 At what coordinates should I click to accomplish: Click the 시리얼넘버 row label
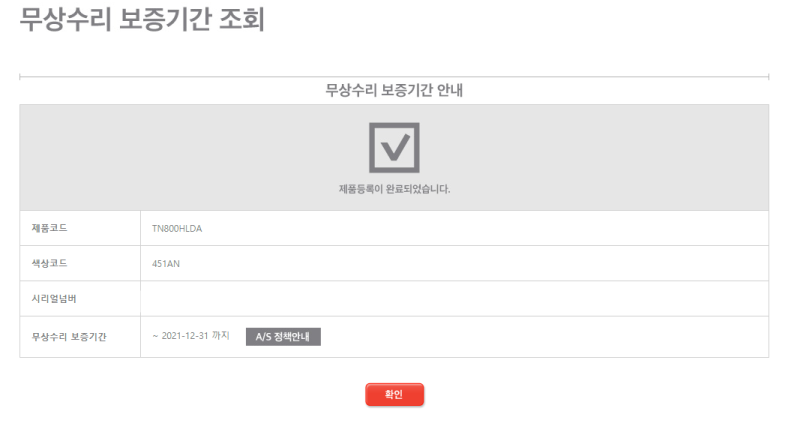[x=54, y=299]
